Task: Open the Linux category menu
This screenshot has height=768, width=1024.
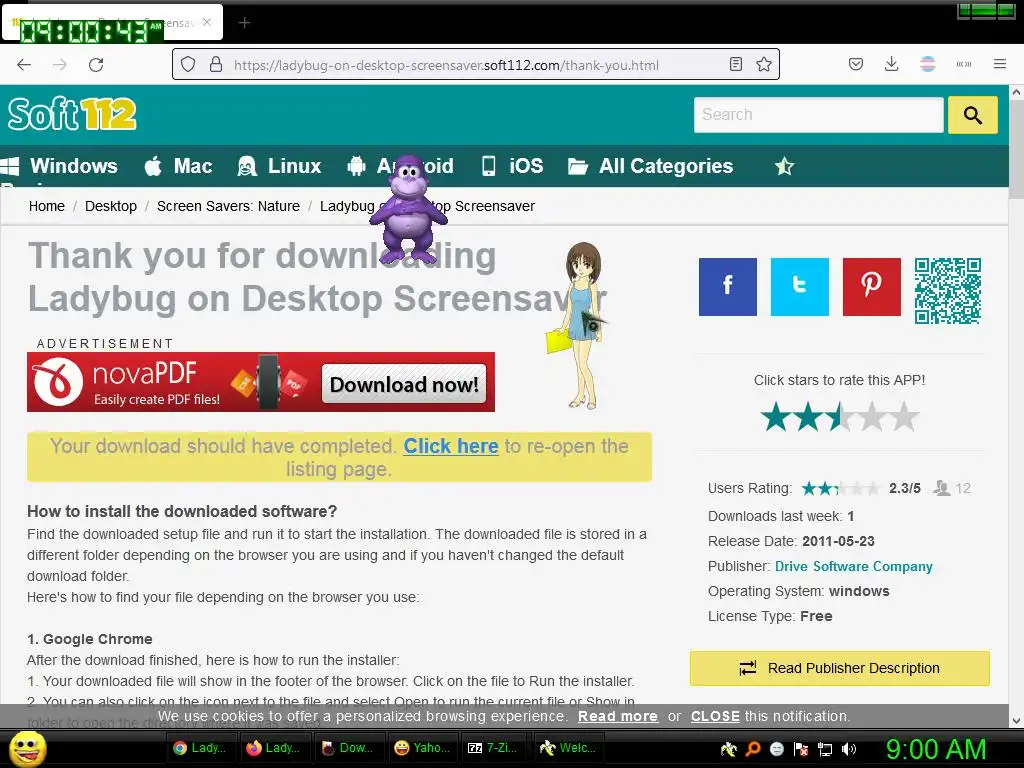Action: (280, 166)
